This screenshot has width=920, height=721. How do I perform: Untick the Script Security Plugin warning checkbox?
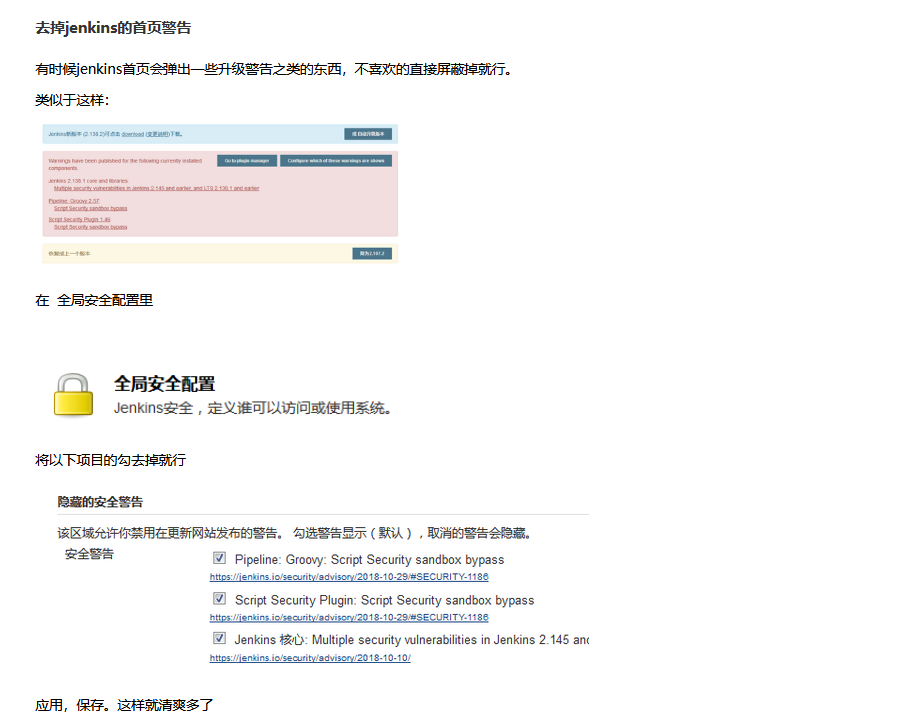[219, 598]
